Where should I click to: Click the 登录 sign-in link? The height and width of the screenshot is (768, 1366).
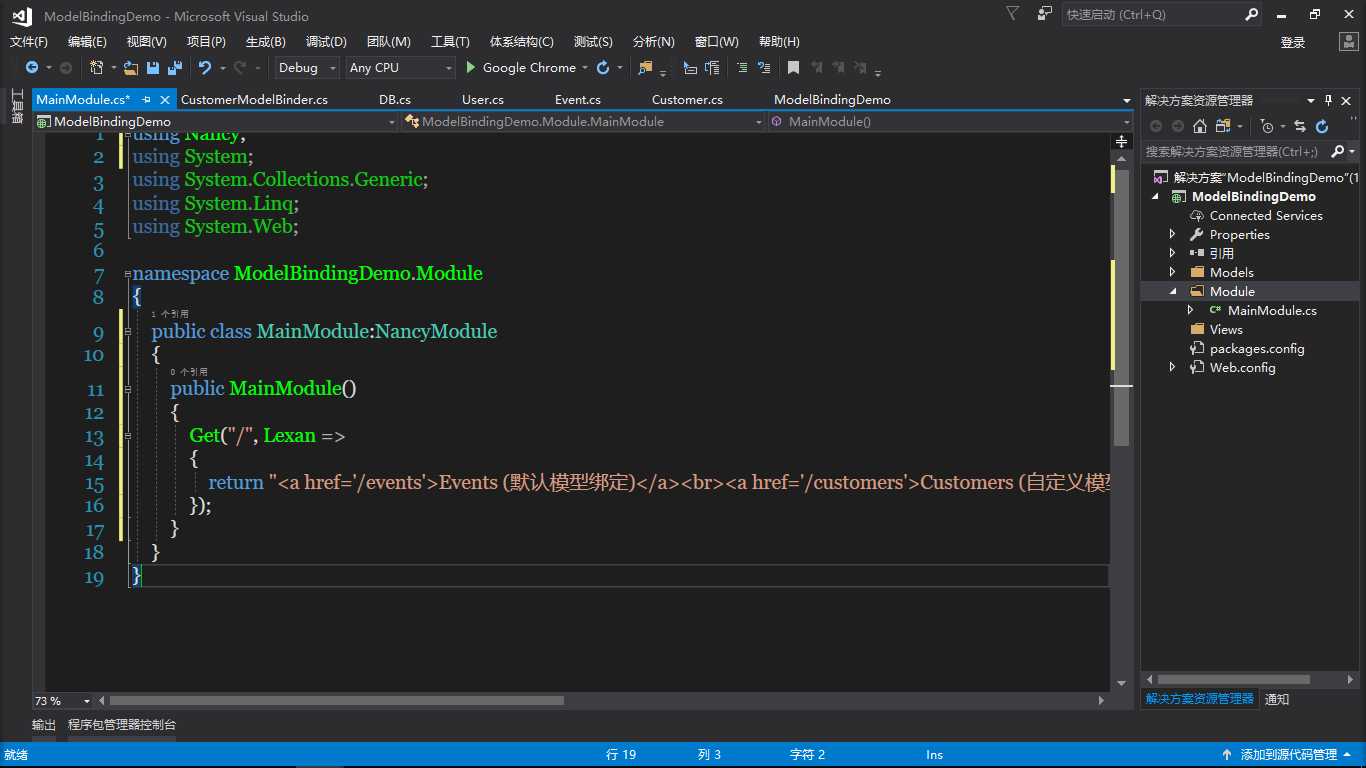click(1293, 42)
